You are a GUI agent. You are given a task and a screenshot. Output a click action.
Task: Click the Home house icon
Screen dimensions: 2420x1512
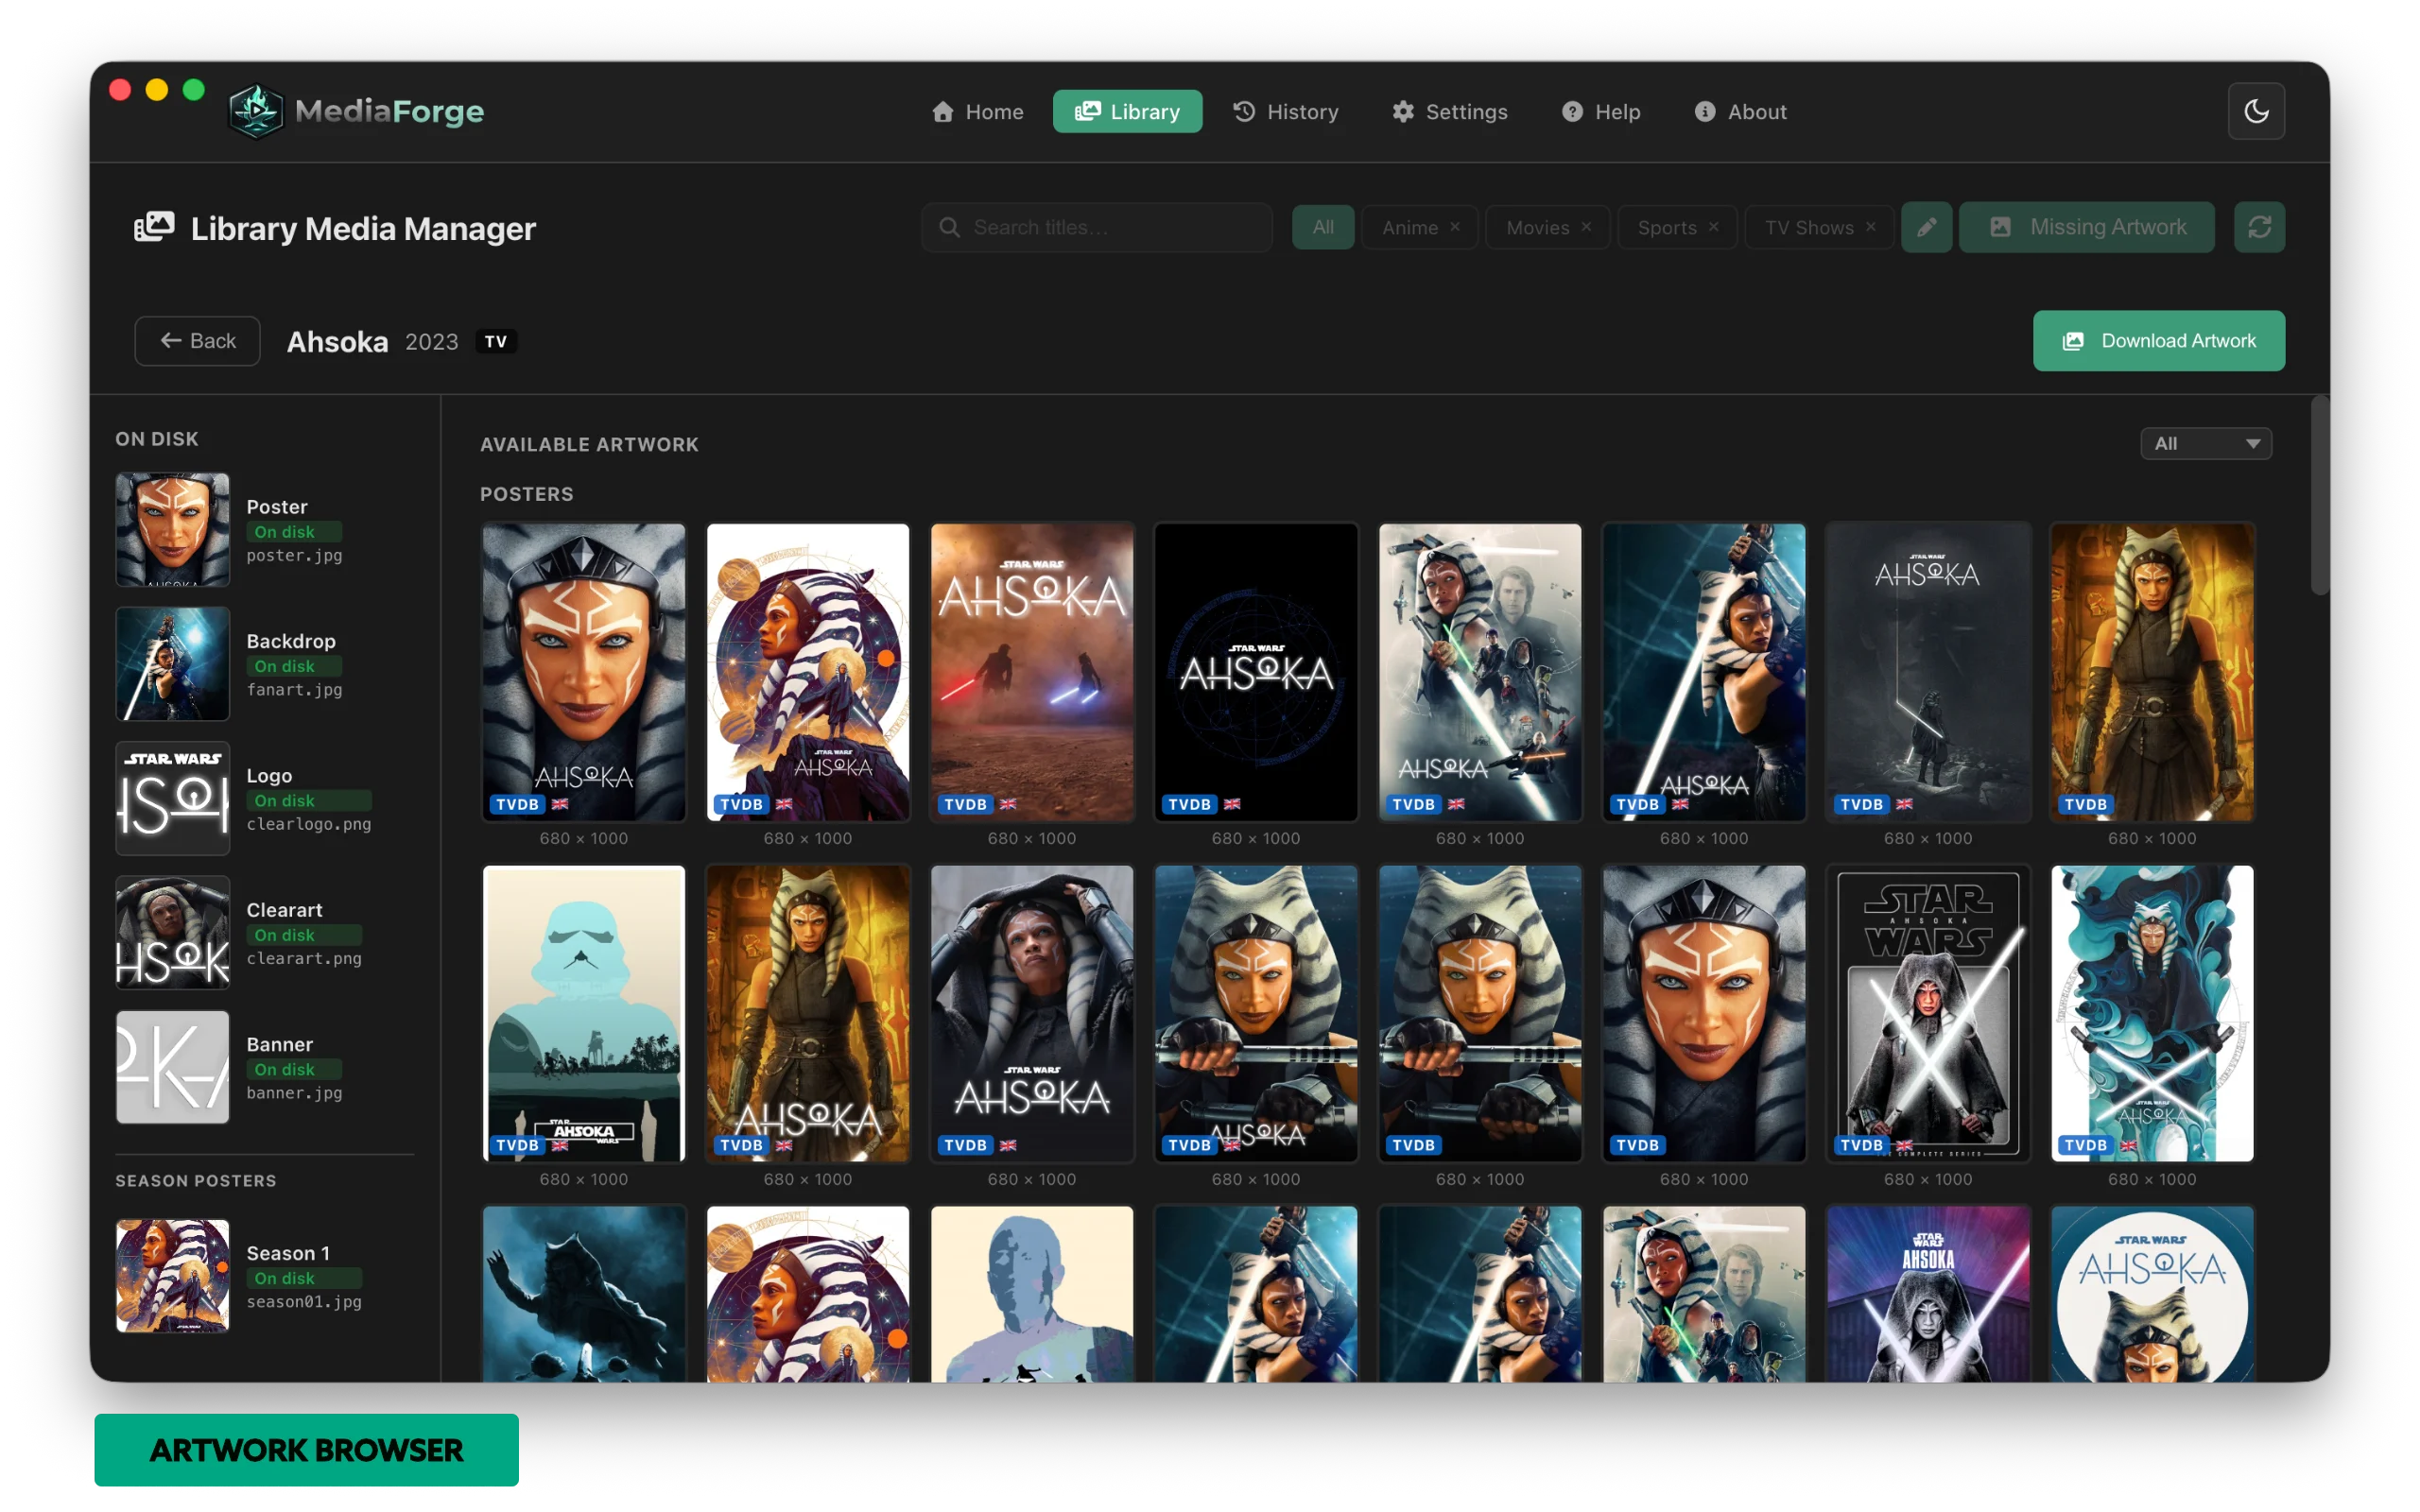point(943,112)
